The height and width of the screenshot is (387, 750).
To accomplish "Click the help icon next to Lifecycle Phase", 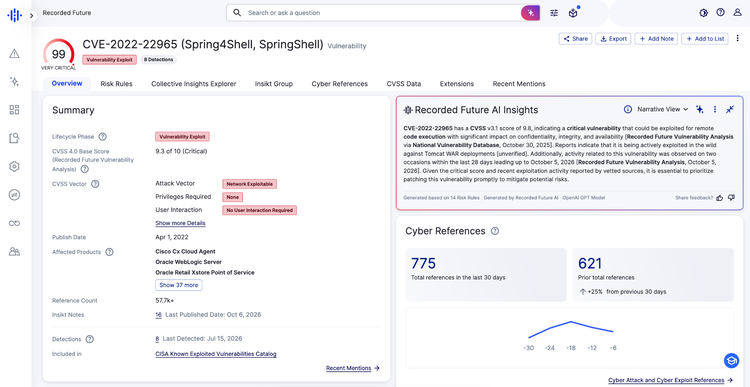I will [102, 137].
